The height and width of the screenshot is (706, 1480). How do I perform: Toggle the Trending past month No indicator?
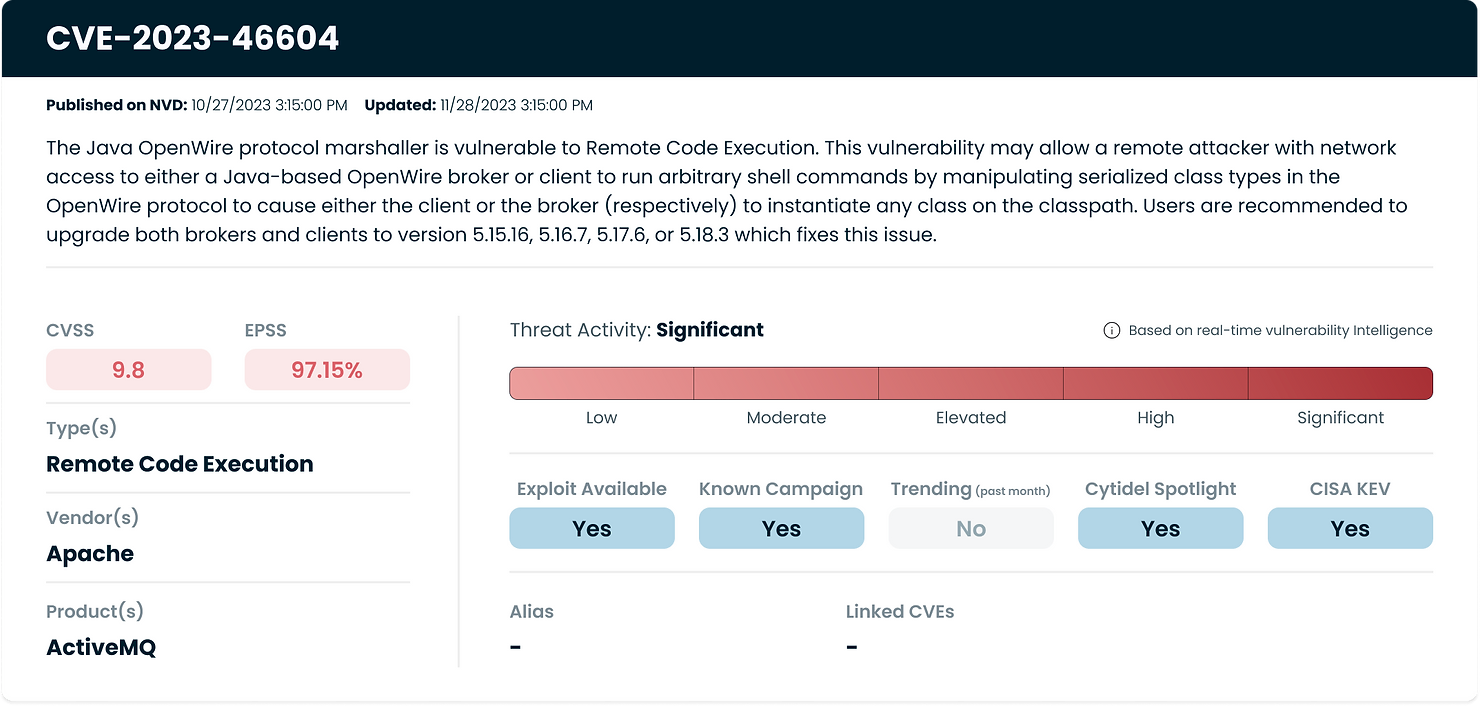coord(971,528)
